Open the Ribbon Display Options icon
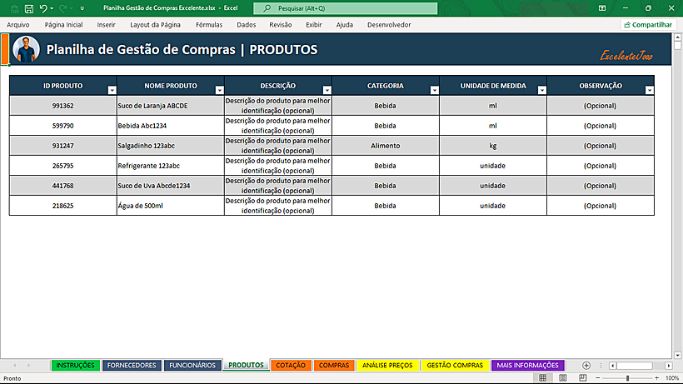The image size is (683, 384). [x=602, y=8]
